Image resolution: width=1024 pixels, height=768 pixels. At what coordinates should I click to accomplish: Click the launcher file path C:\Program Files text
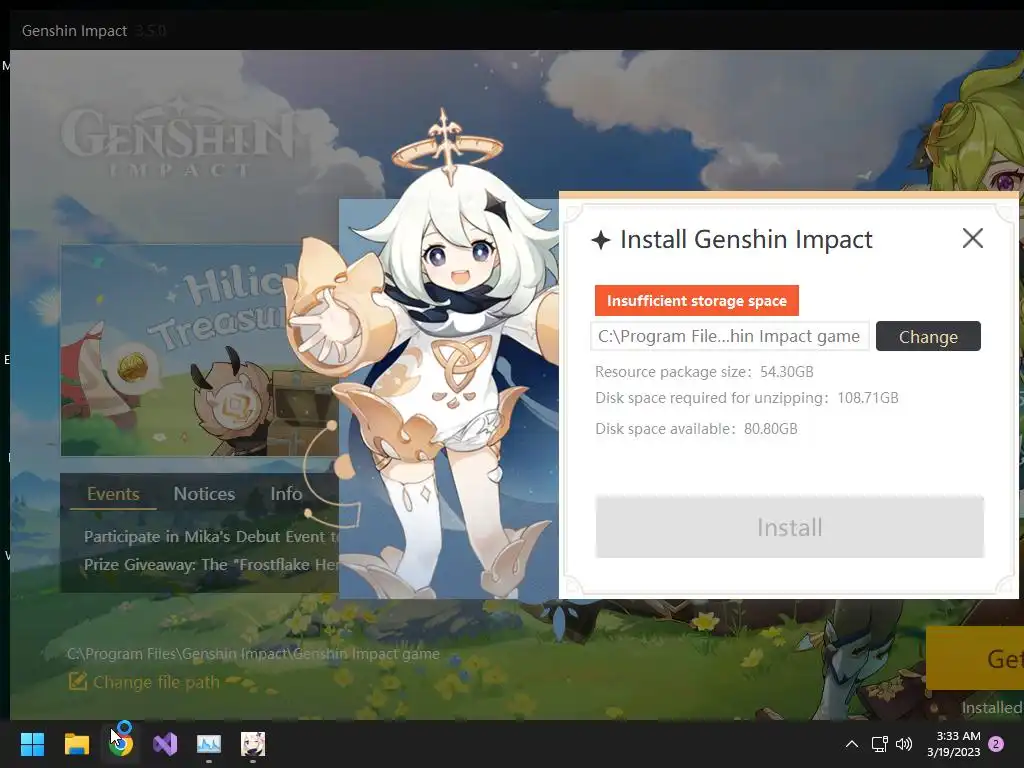pyautogui.click(x=253, y=654)
